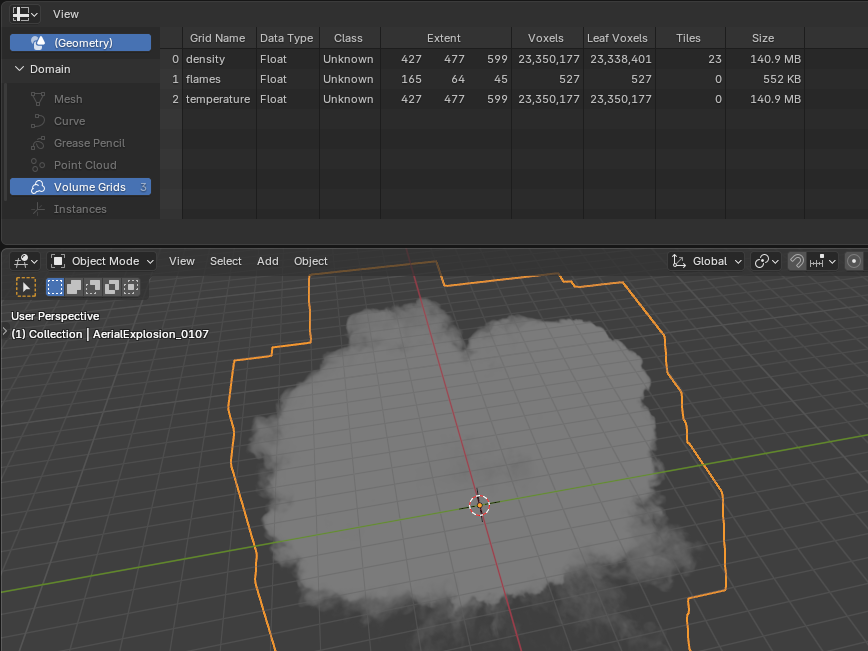Viewport: 868px width, 651px height.
Task: Click the Curve domain icon
Action: click(x=38, y=121)
